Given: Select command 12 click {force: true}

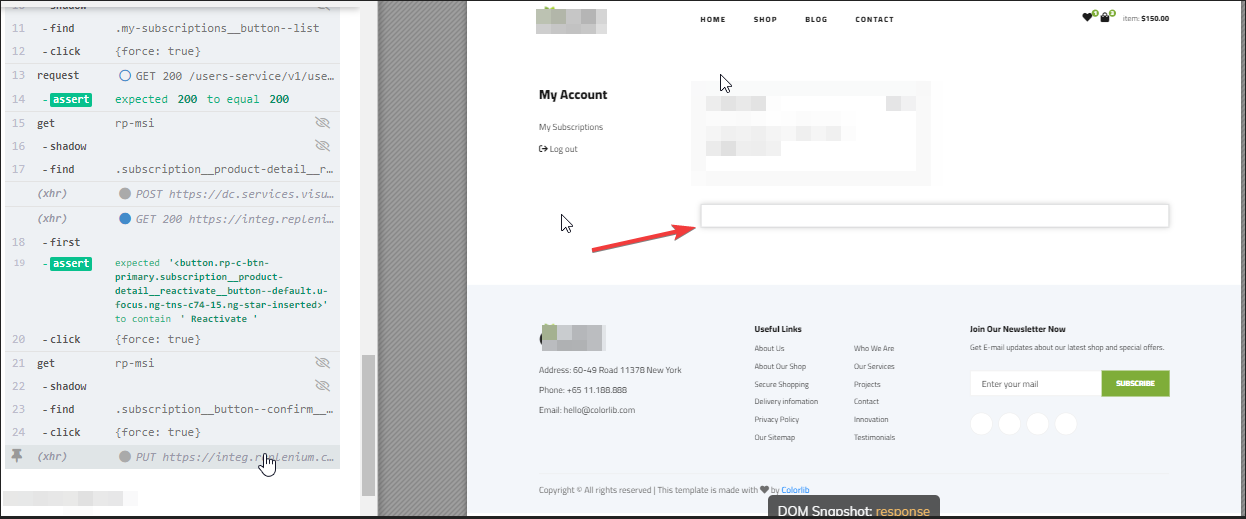Looking at the screenshot, I should click(172, 51).
